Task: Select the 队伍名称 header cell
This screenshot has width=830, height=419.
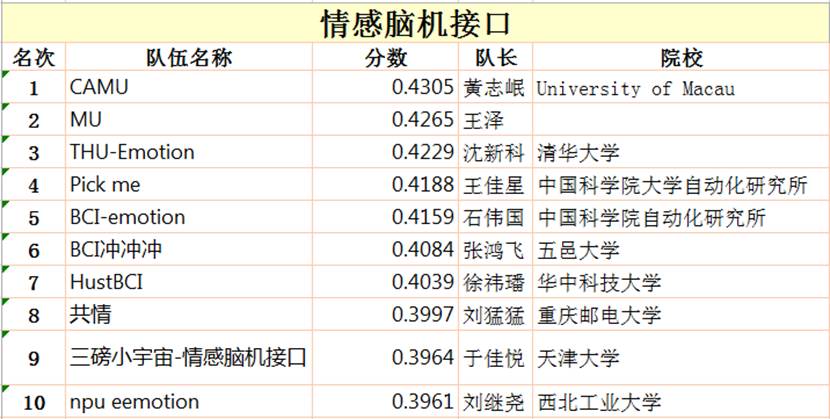Action: (x=188, y=57)
